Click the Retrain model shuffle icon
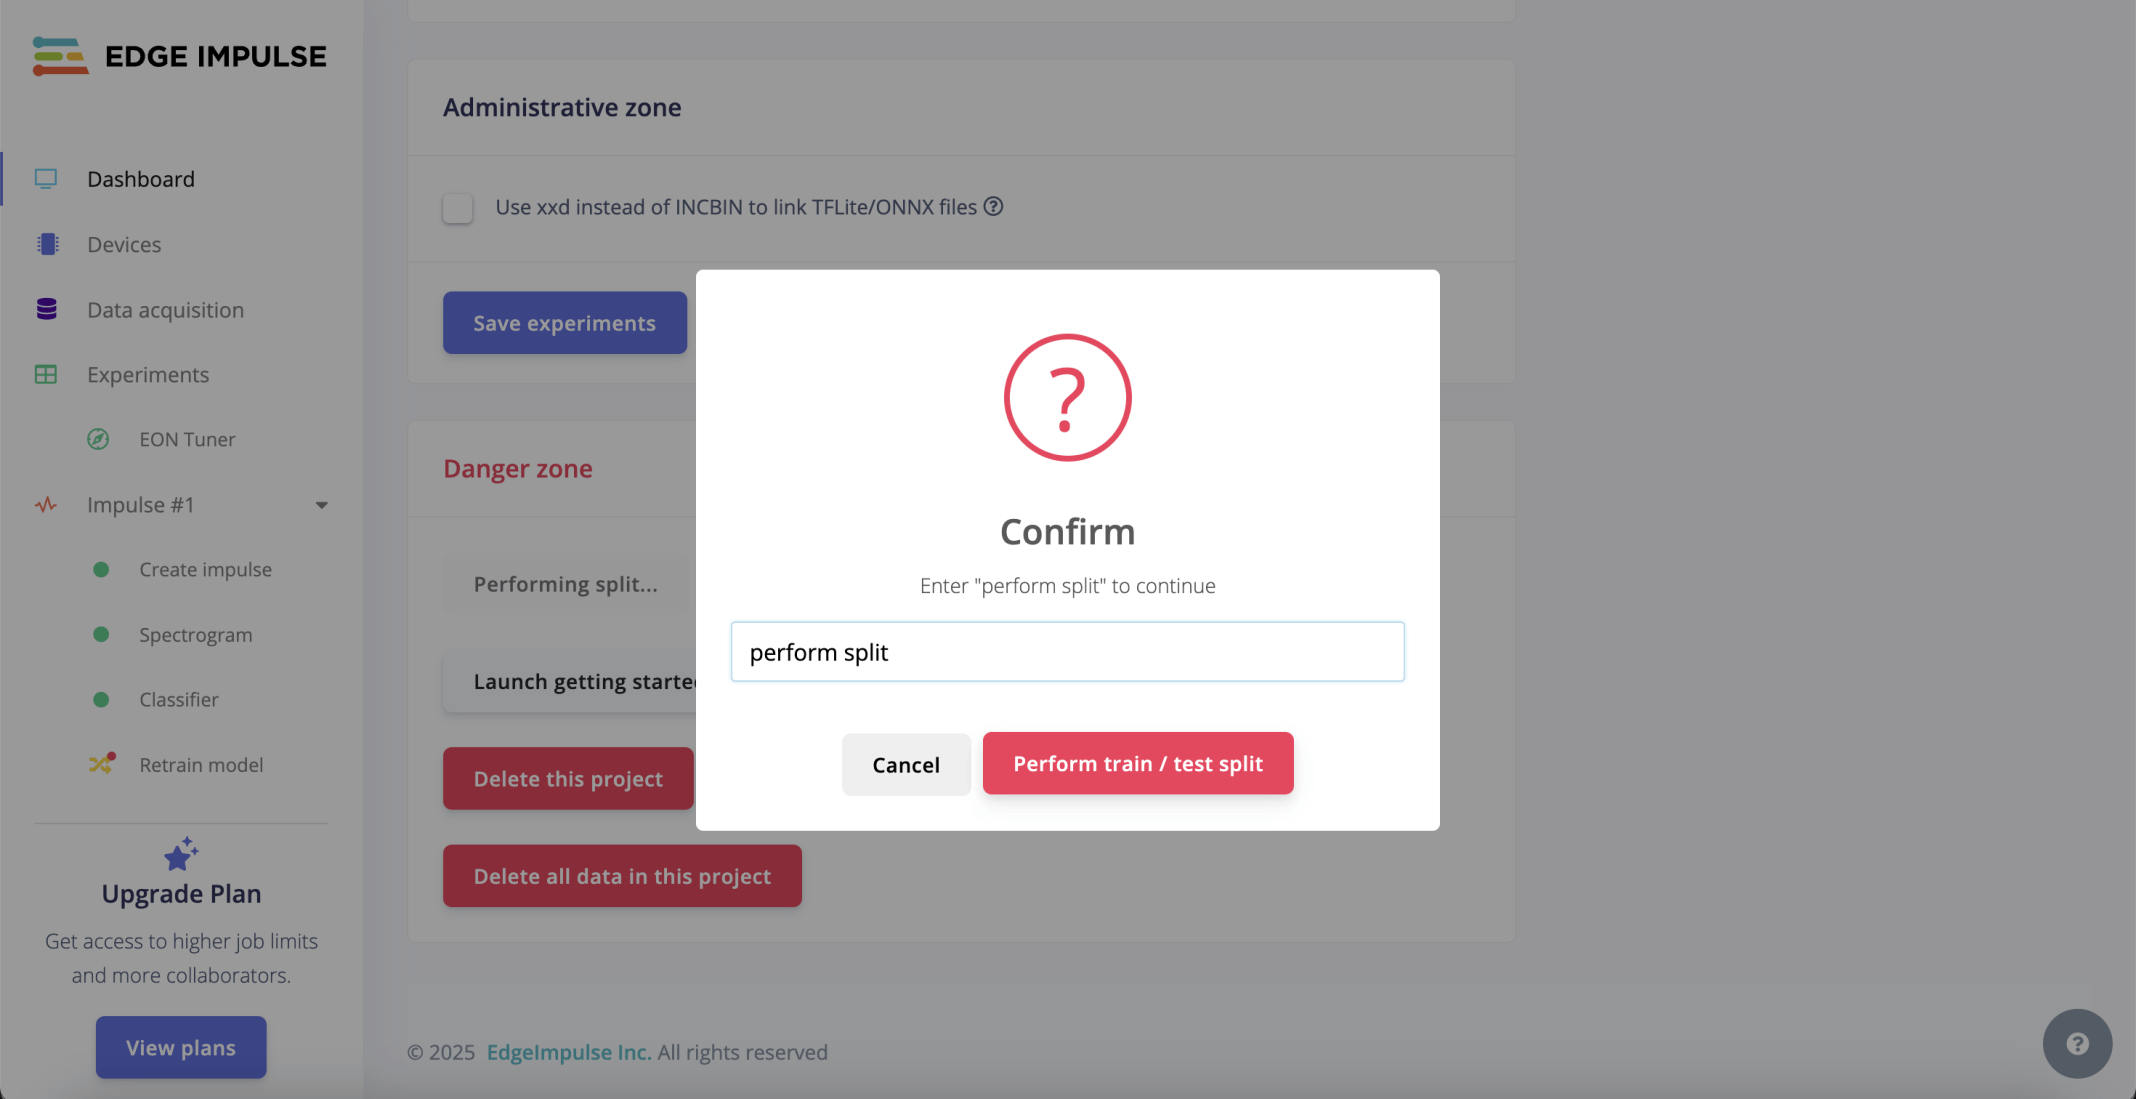The image size is (2136, 1099). [x=101, y=764]
